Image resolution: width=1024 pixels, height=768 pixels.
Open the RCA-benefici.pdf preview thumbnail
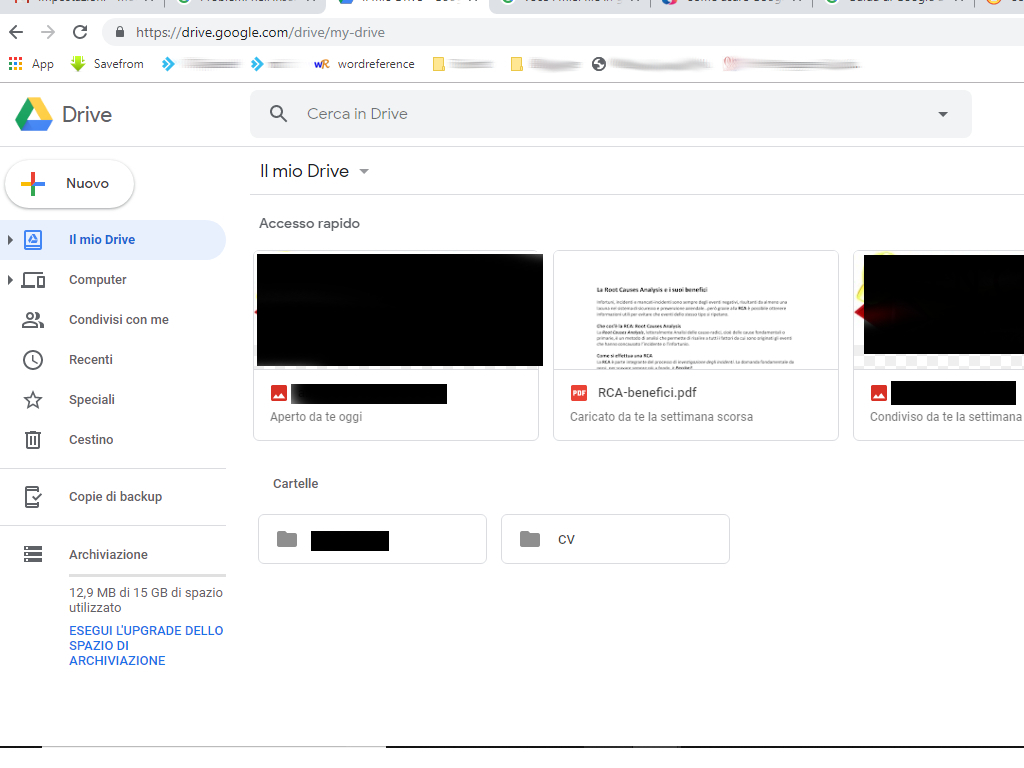tap(696, 310)
